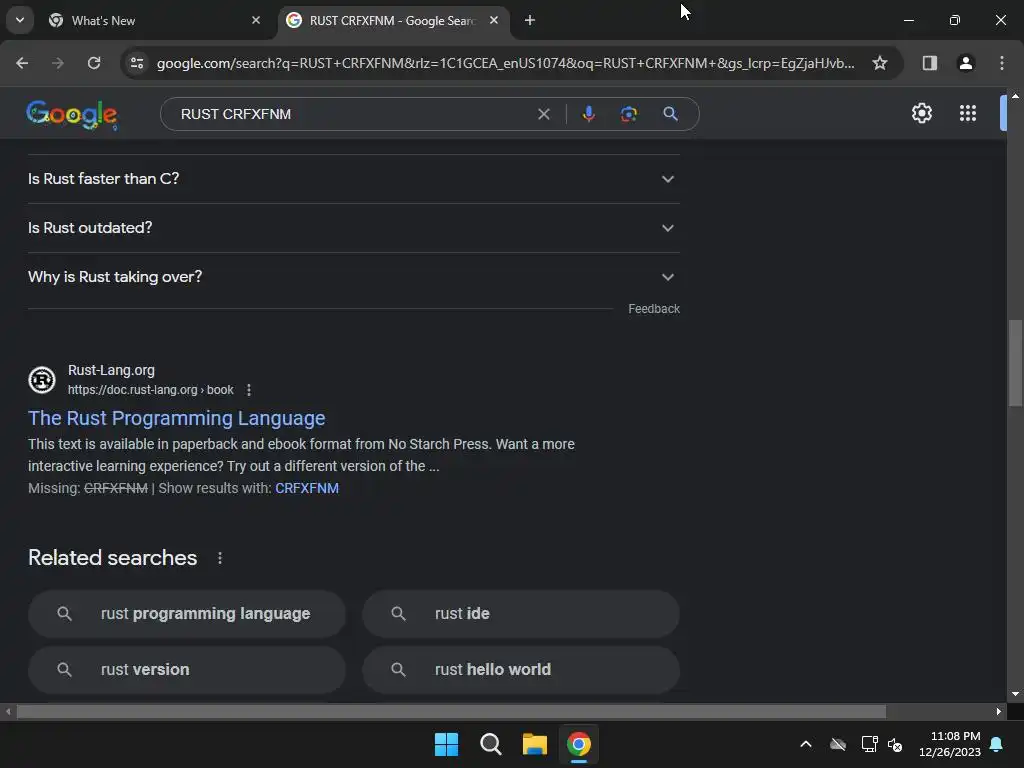1024x768 pixels.
Task: Open the tab search dropdown
Action: pos(20,20)
